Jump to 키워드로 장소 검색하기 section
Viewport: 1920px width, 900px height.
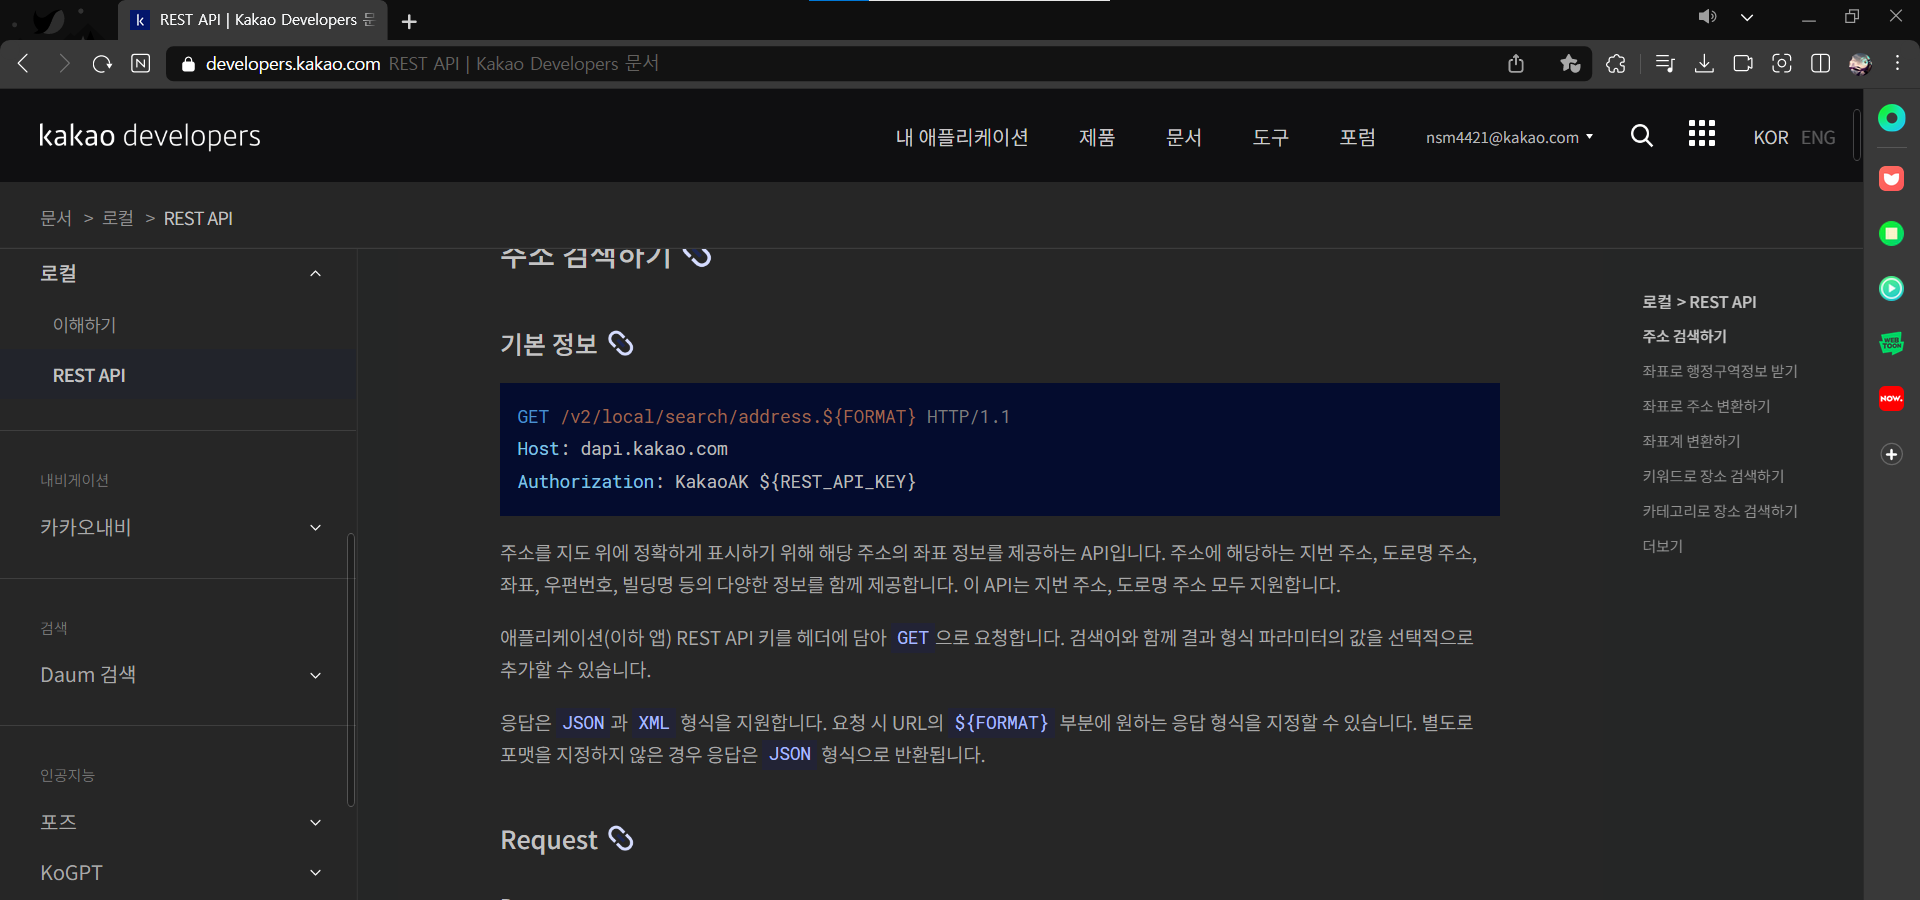click(x=1713, y=476)
